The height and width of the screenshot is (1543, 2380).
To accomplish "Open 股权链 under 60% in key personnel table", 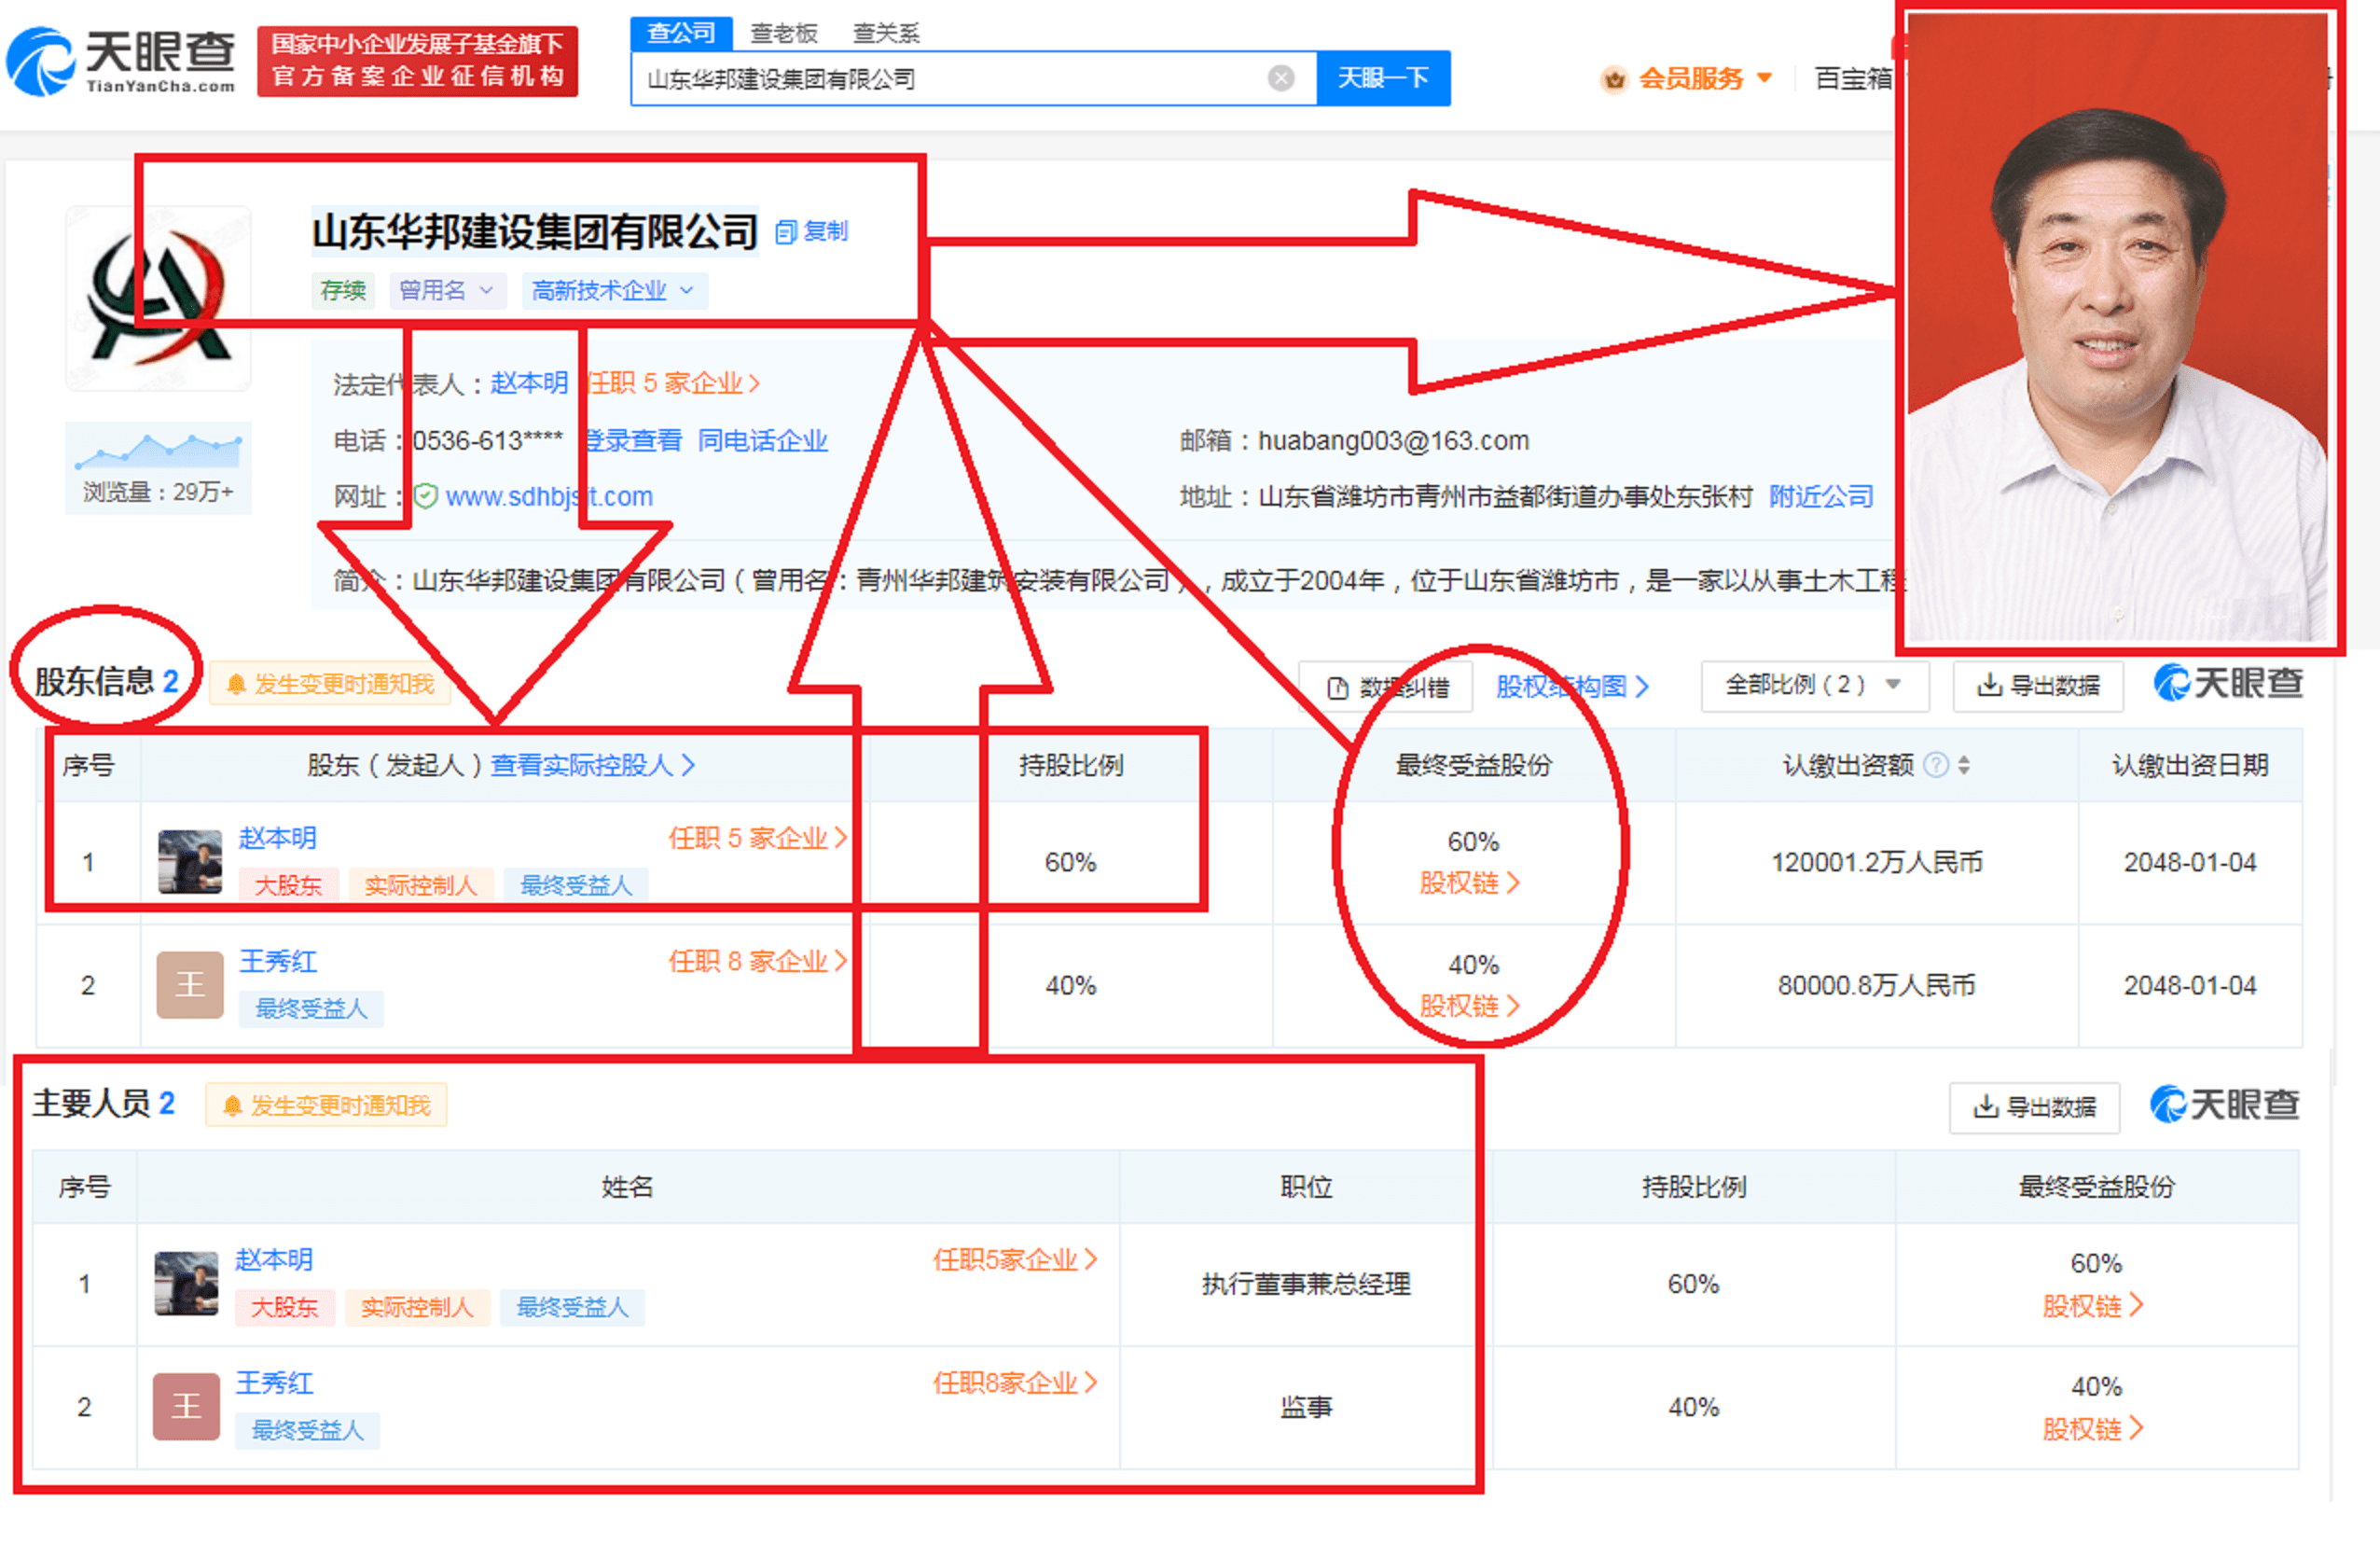I will (2092, 1305).
